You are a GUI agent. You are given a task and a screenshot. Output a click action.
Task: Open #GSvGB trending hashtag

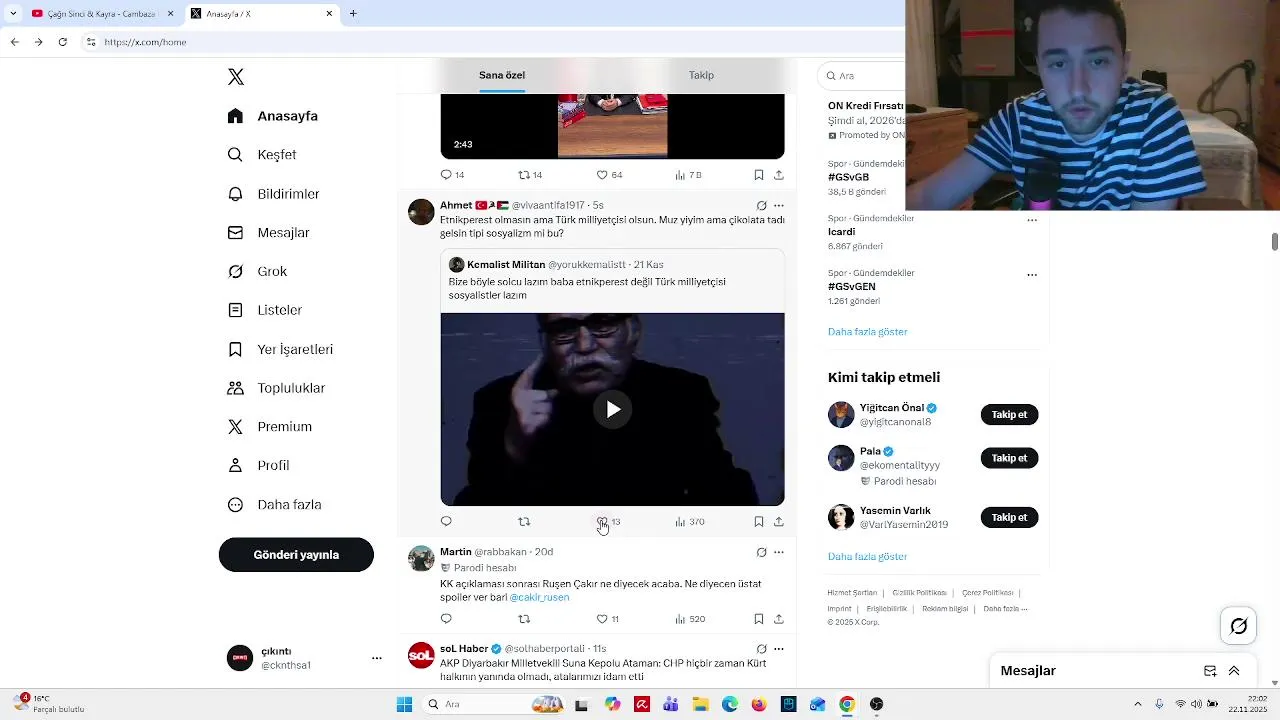[848, 177]
